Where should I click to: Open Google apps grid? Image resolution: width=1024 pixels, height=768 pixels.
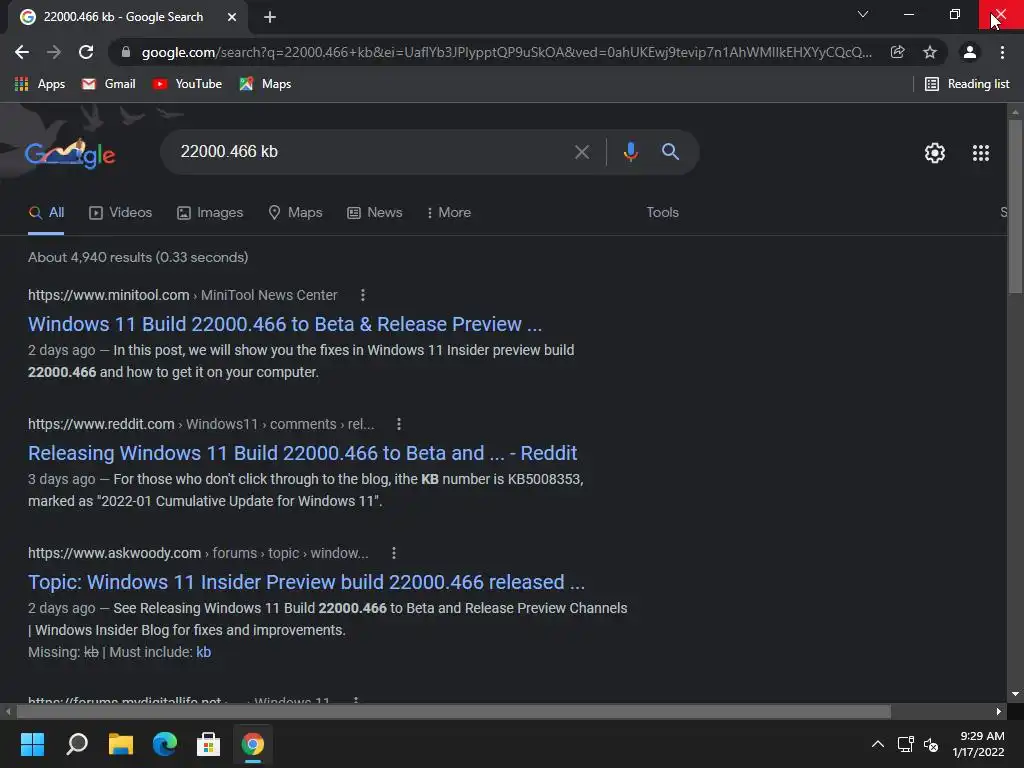[981, 153]
